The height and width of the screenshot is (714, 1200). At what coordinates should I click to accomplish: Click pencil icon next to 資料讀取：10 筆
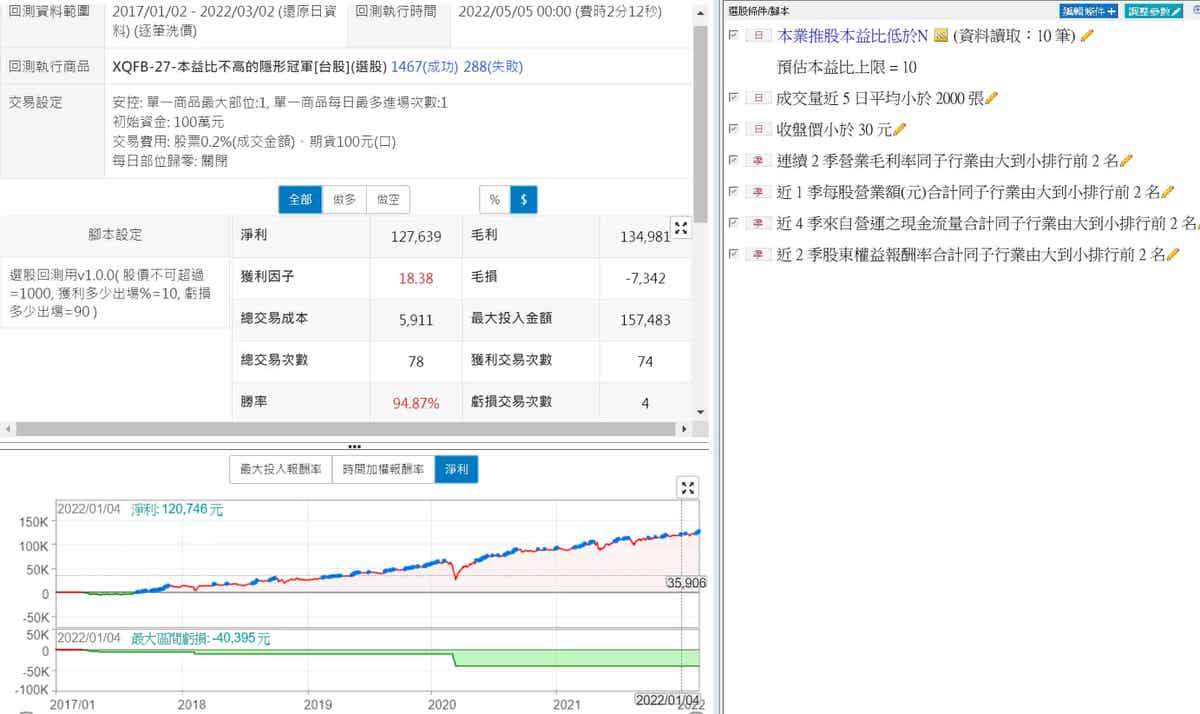coord(1088,36)
